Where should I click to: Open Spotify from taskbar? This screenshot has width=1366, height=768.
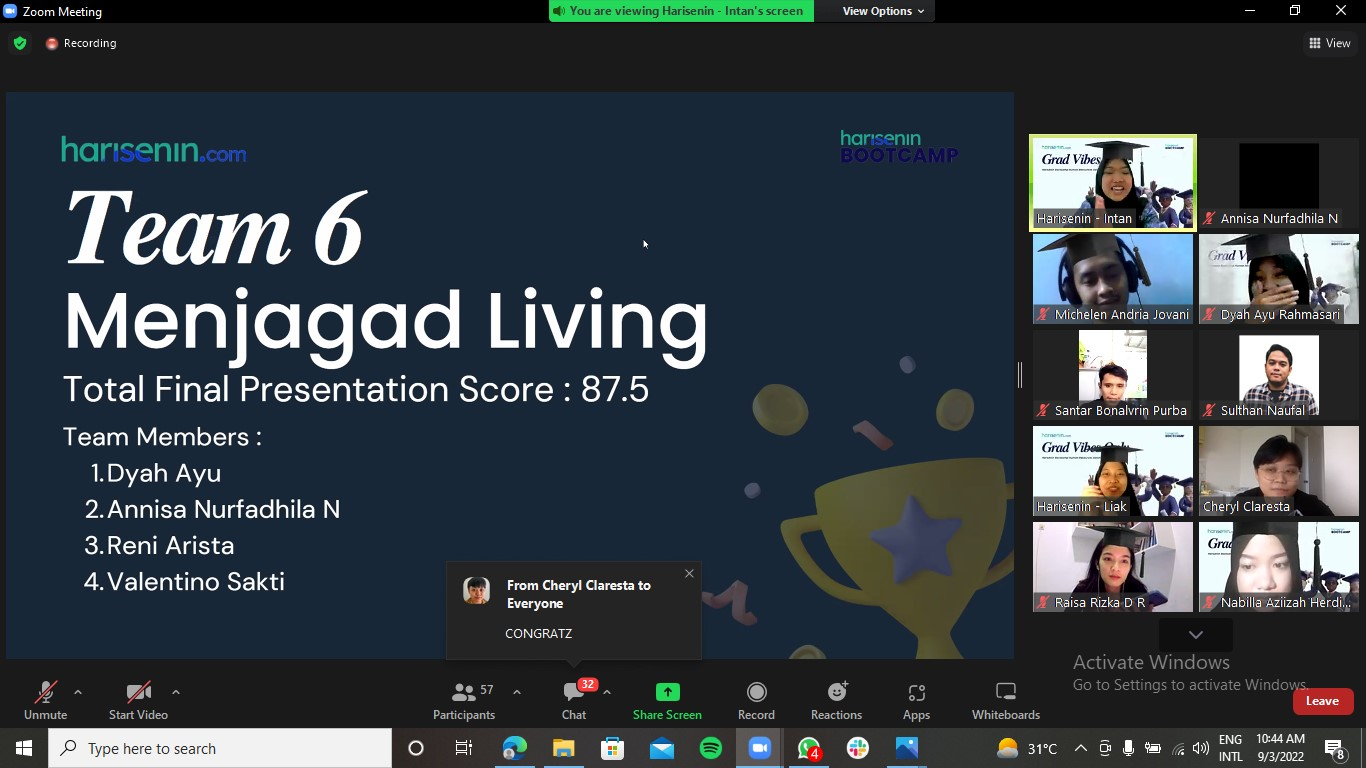coord(711,748)
